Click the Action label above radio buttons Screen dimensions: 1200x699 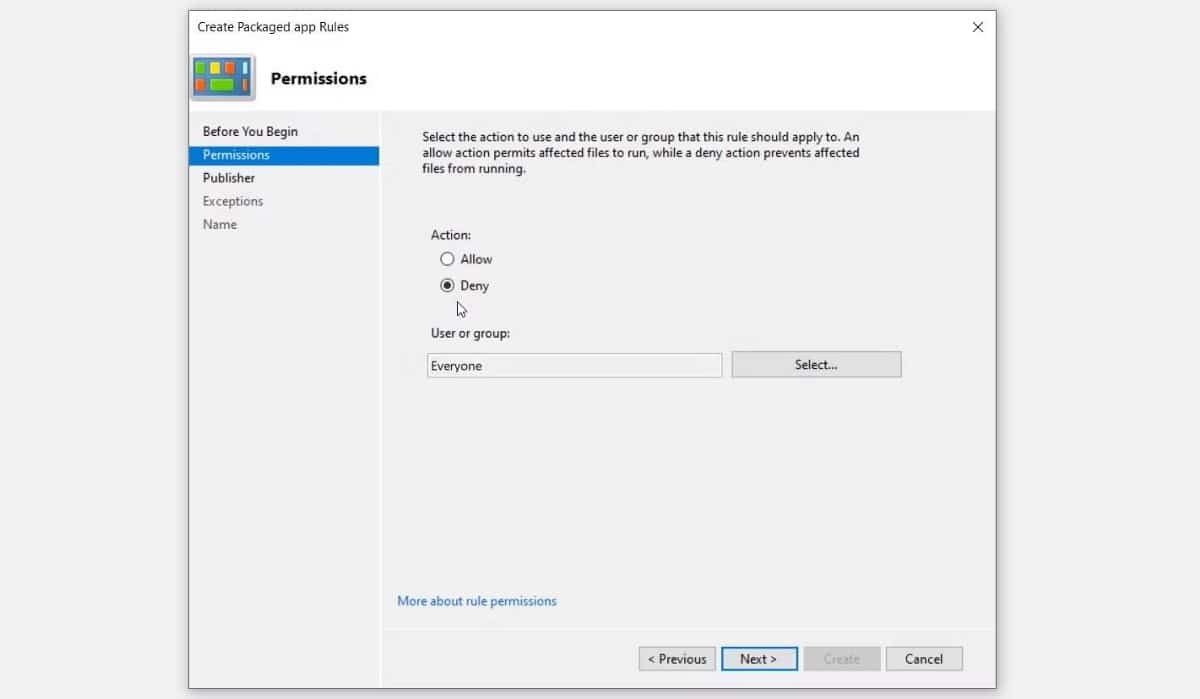click(452, 234)
